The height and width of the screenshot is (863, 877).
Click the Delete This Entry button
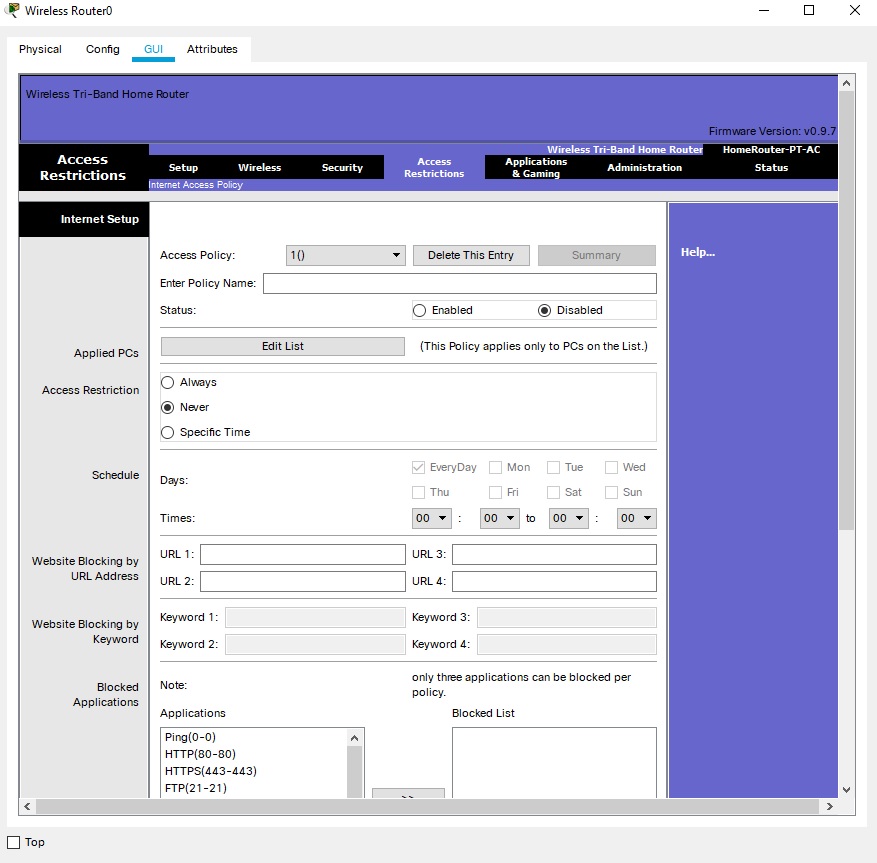click(470, 255)
